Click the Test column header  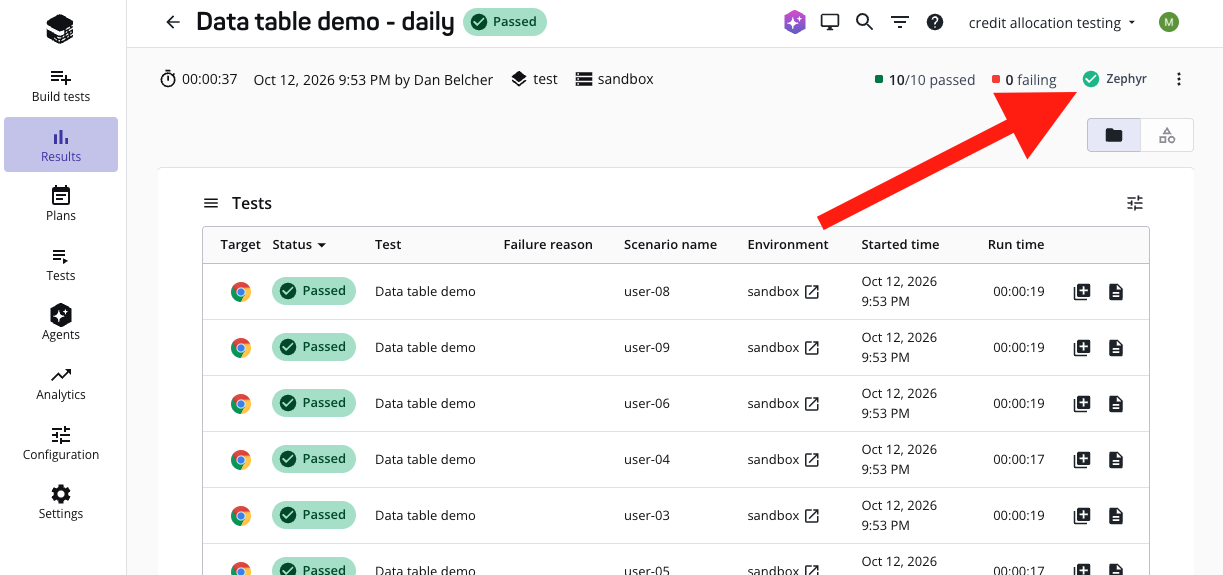point(388,245)
